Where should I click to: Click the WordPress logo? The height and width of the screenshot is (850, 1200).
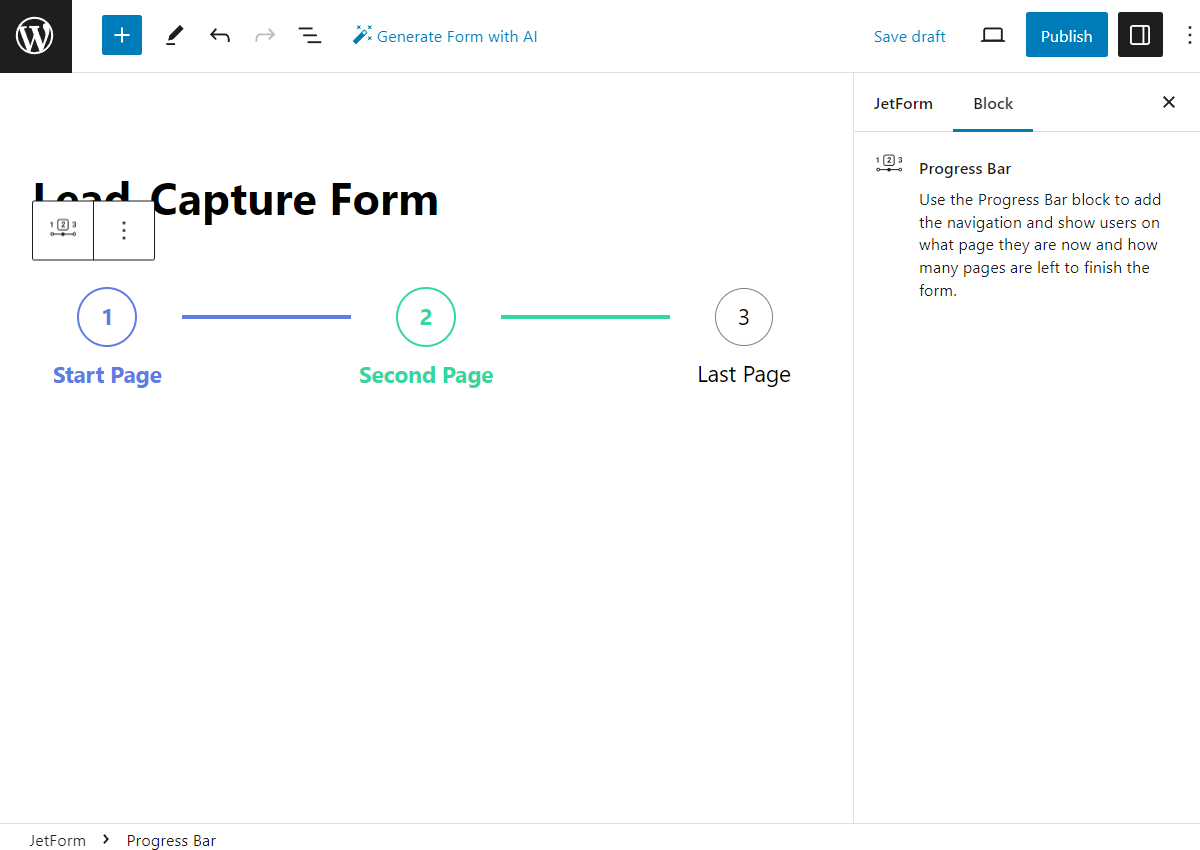pos(35,35)
